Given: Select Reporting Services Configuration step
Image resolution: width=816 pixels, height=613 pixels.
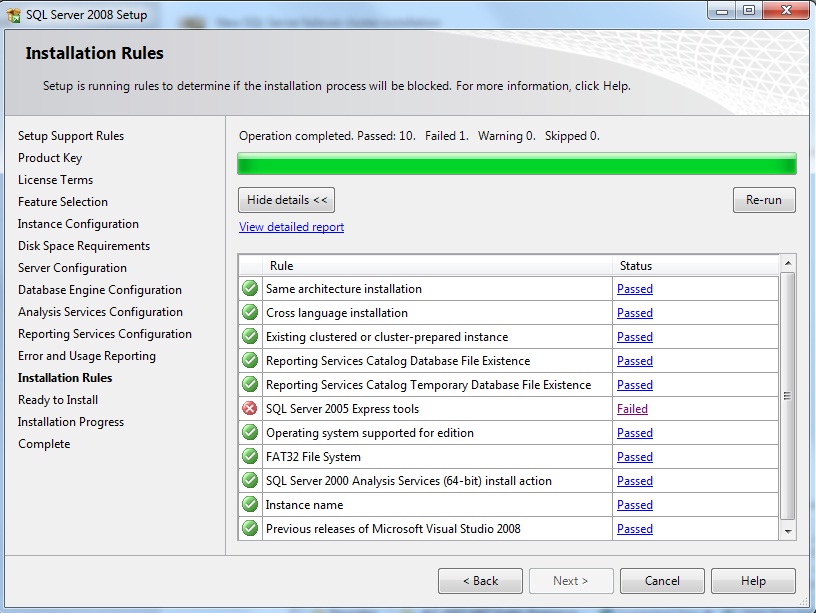Looking at the screenshot, I should [x=105, y=334].
